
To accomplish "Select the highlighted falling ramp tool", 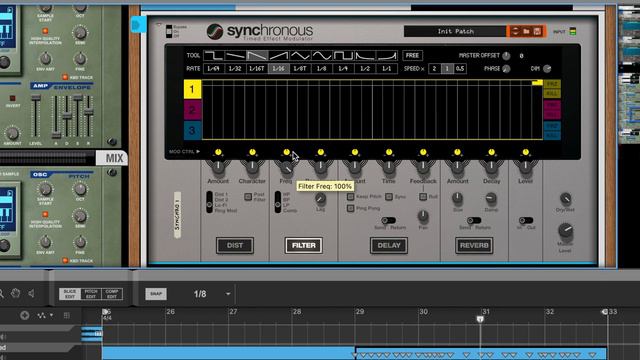I will pyautogui.click(x=257, y=56).
